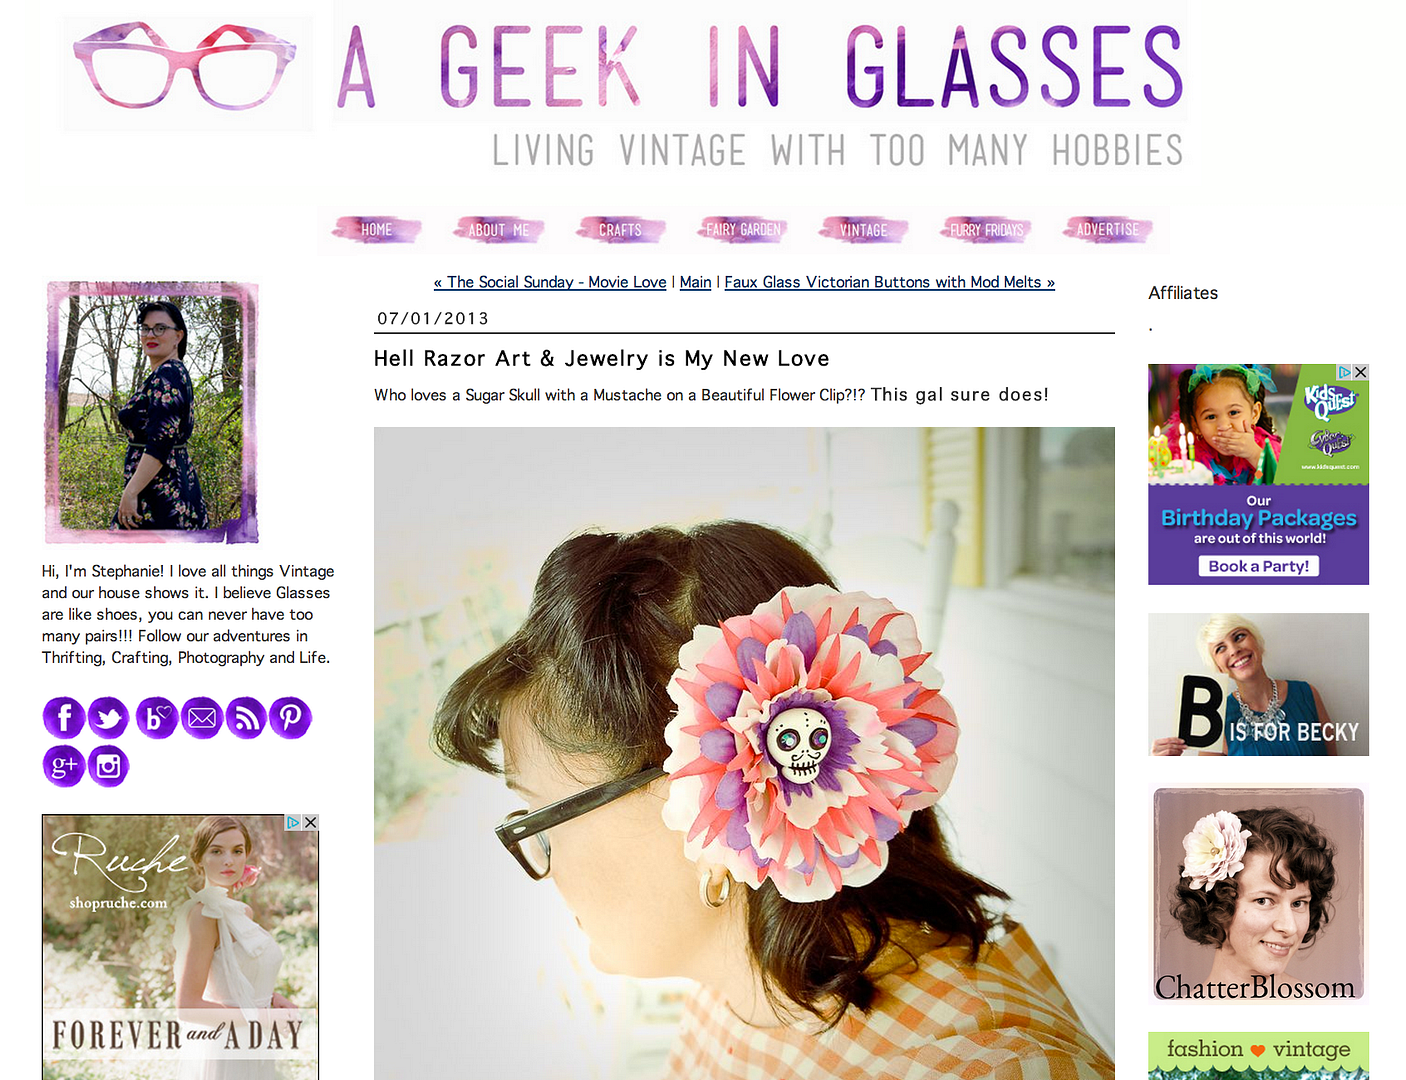Open Faux Glass Victorian Buttons next post link
Image resolution: width=1406 pixels, height=1080 pixels.
coord(890,282)
